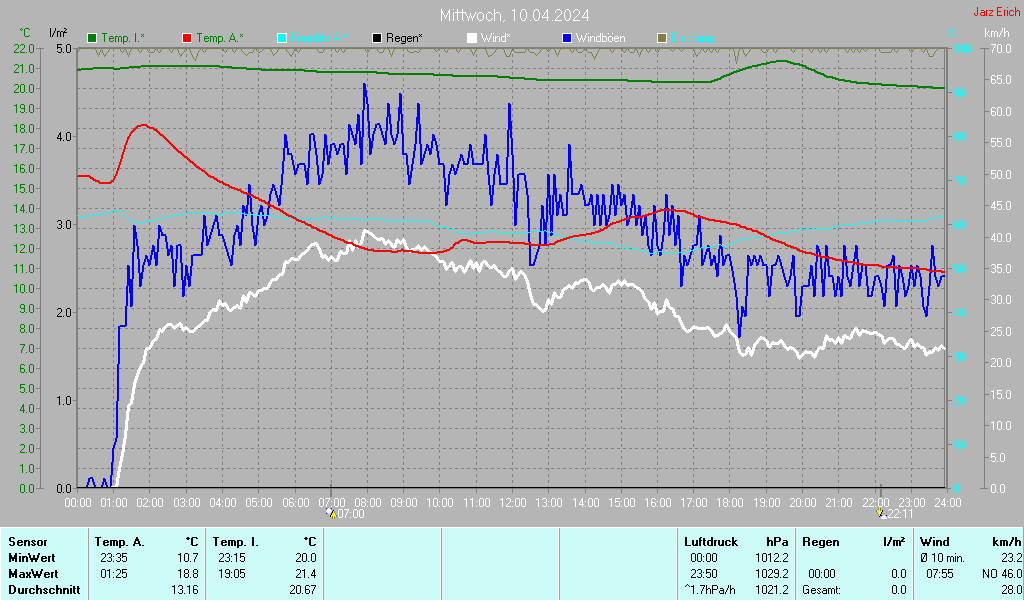Click the Windböen legend label
Viewport: 1024px width, 600px height.
pos(600,38)
